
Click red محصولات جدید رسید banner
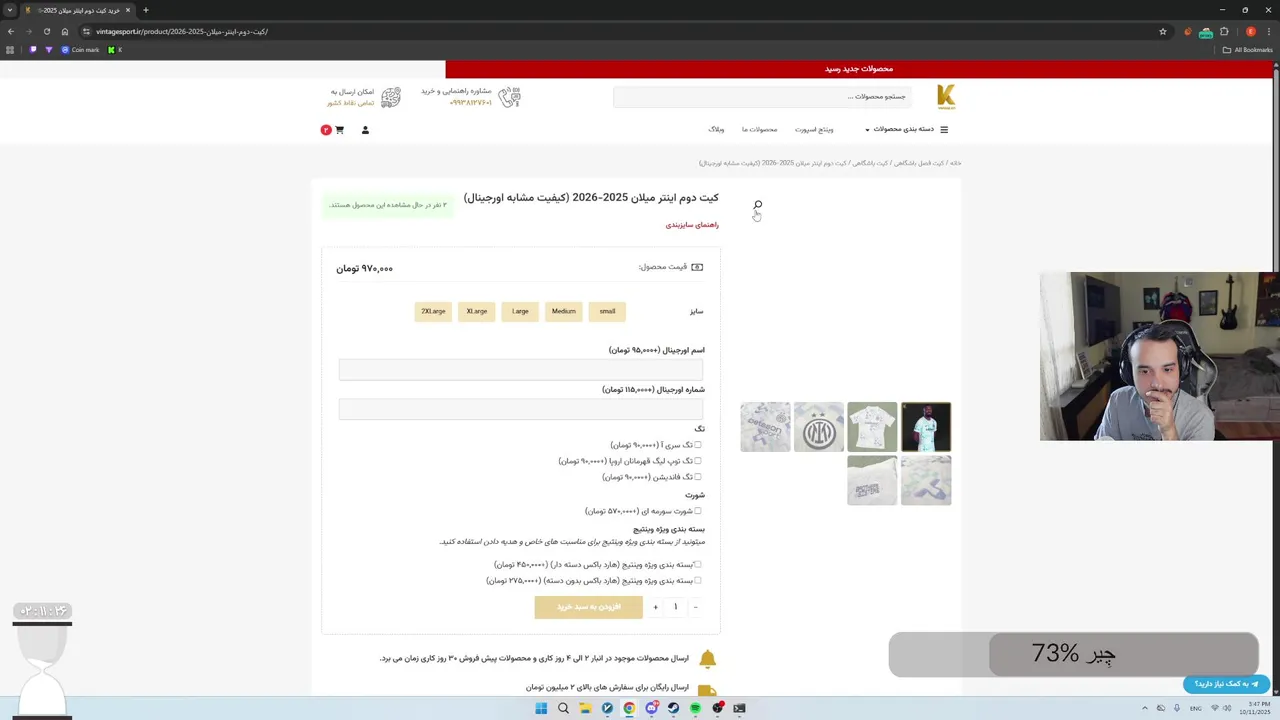[860, 69]
